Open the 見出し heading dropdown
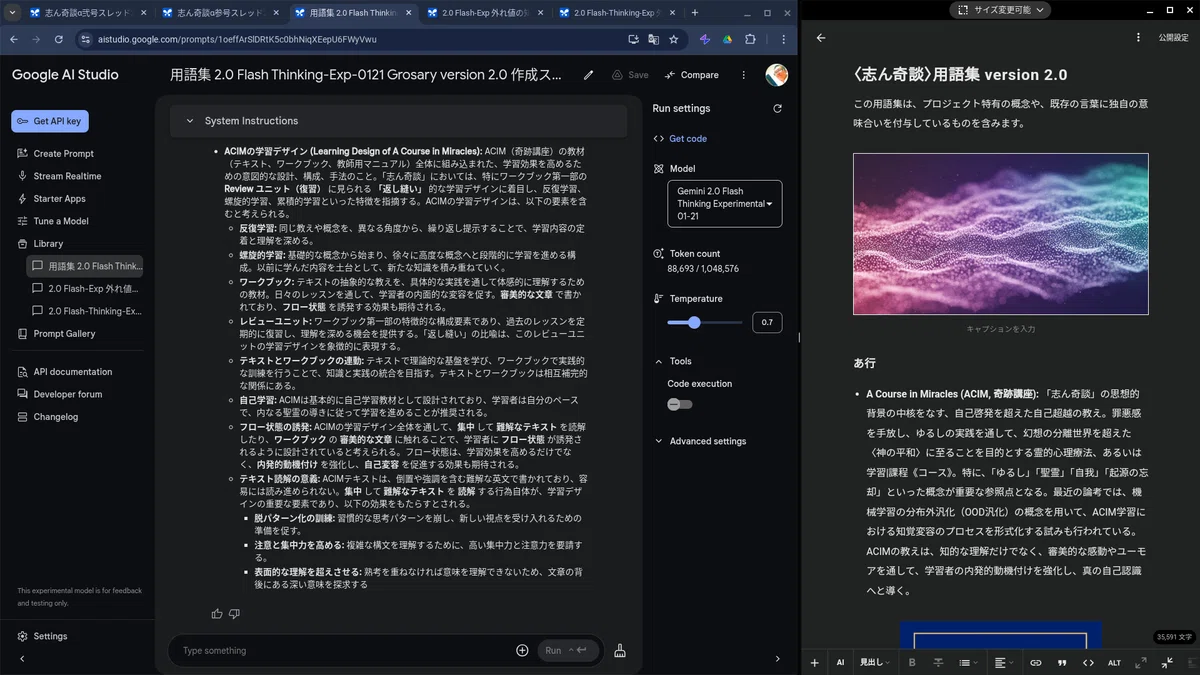Viewport: 1200px width, 675px height. click(x=875, y=663)
